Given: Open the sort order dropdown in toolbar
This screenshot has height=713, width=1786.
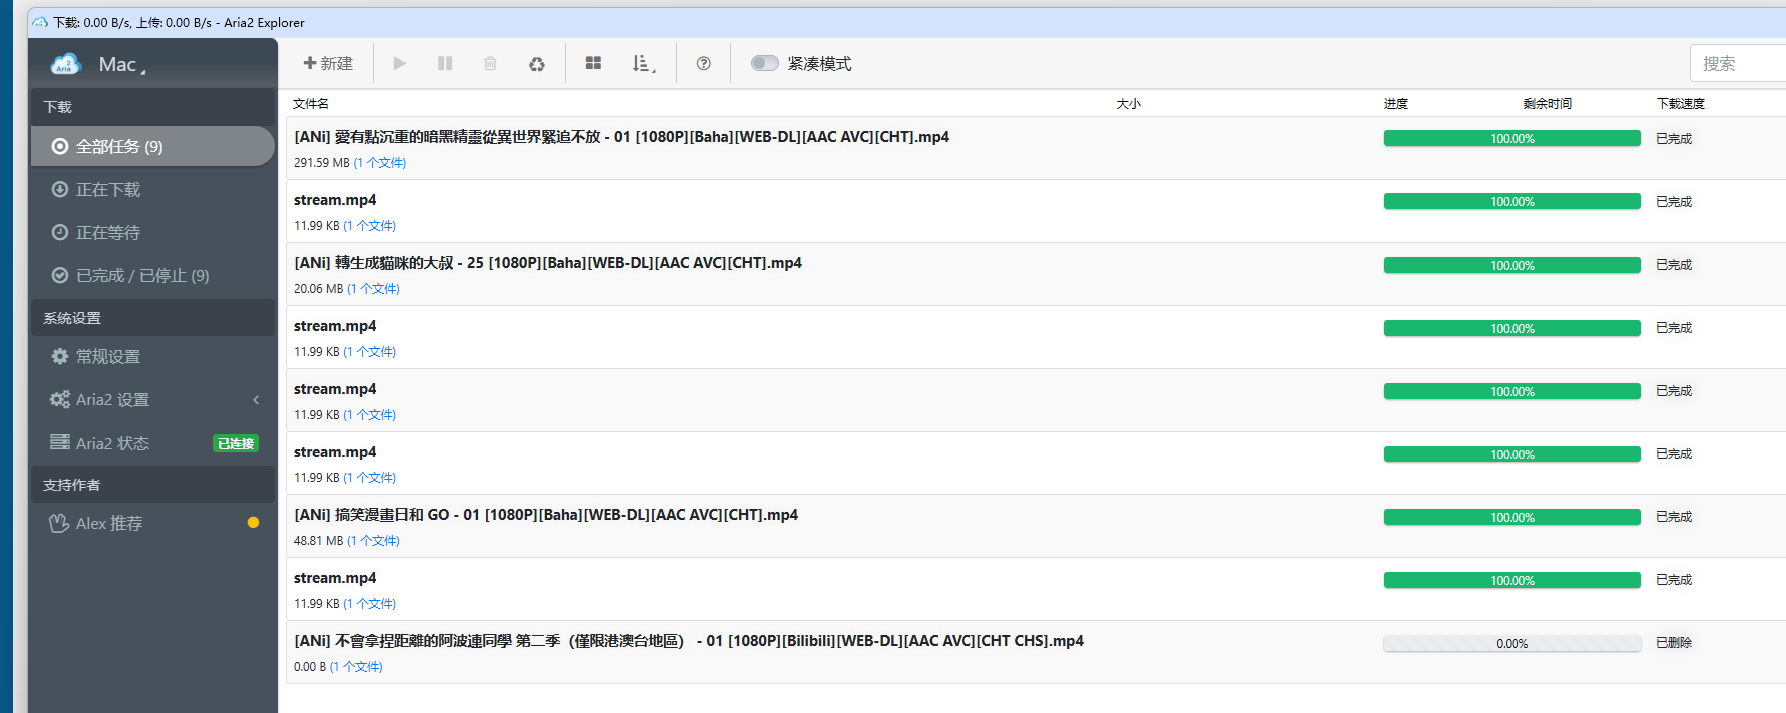Looking at the screenshot, I should [644, 64].
